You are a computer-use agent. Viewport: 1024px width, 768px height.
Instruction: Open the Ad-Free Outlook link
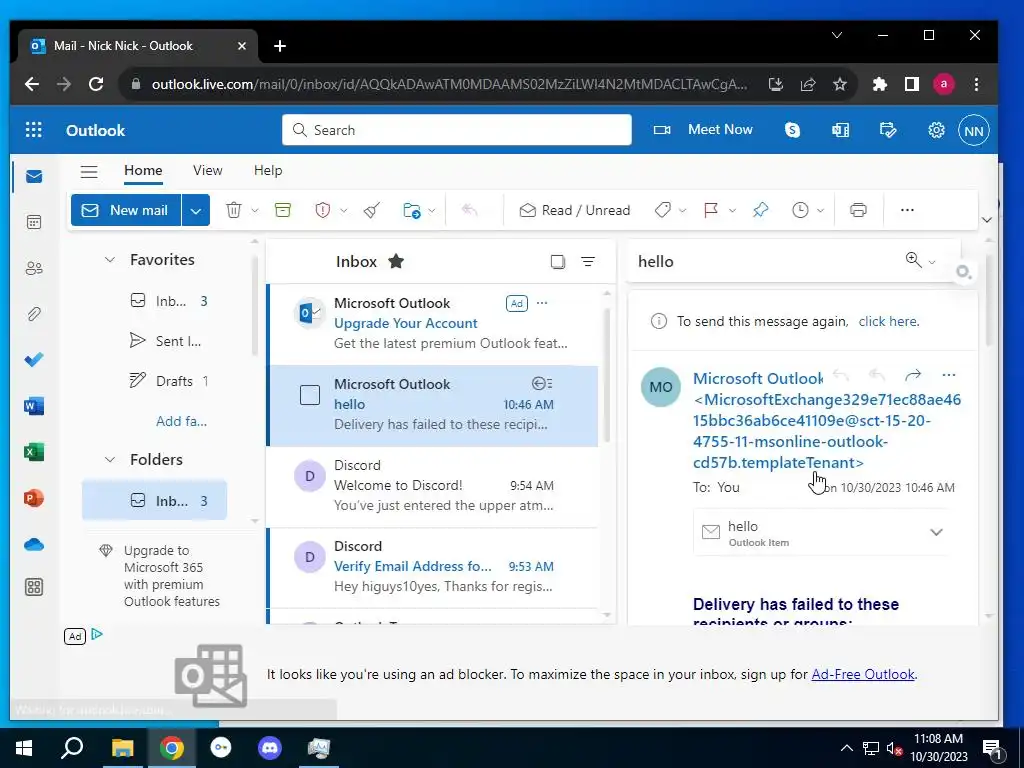click(x=863, y=675)
